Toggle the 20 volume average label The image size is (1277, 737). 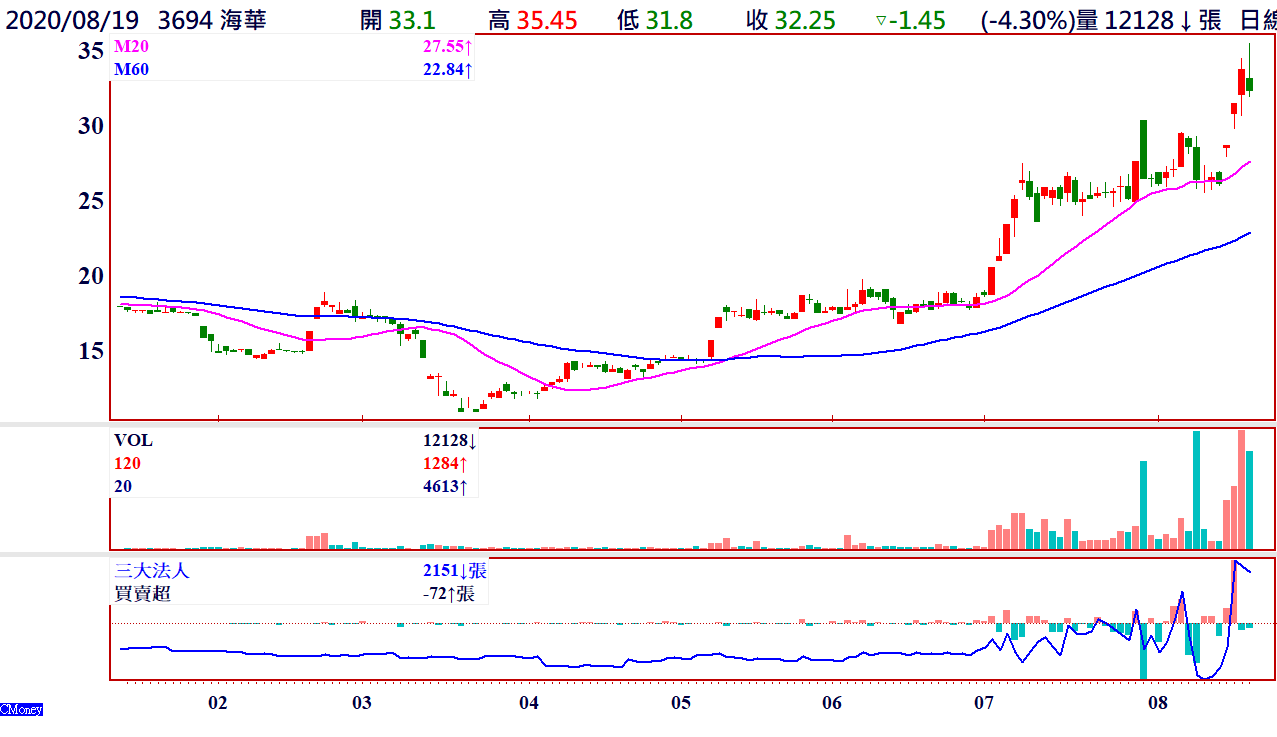pos(122,486)
